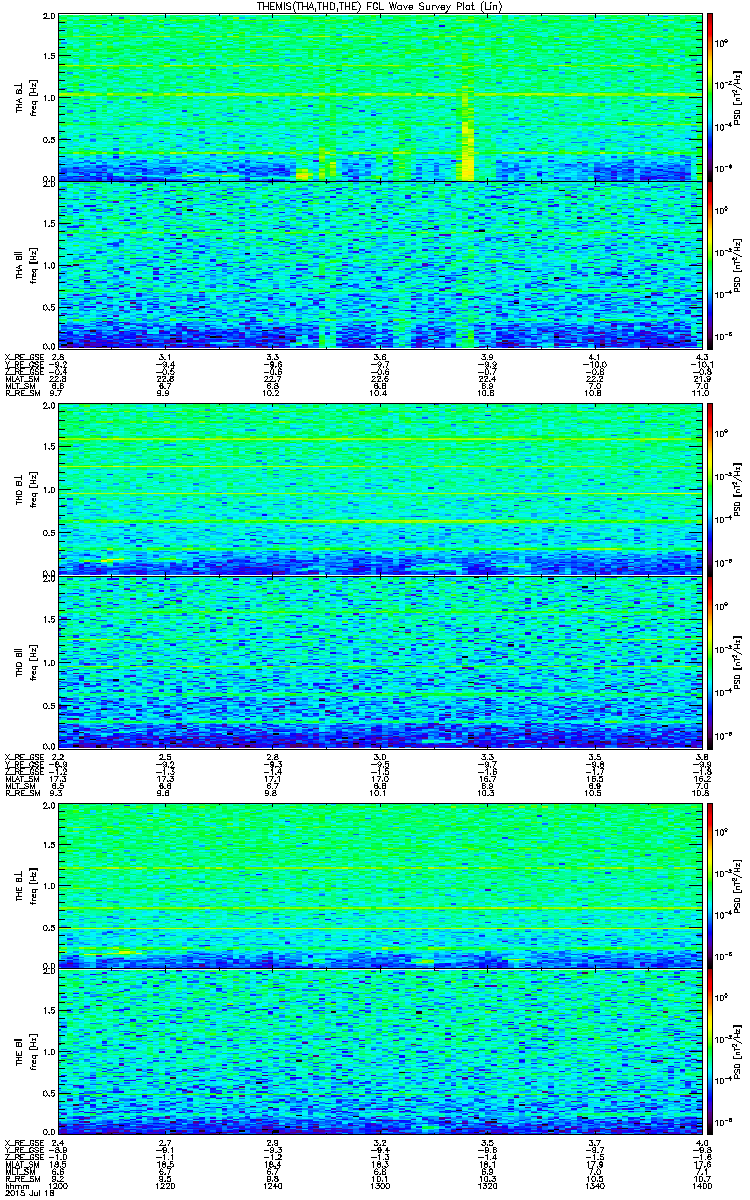Select the color bar beside THA BL panel

point(710,96)
